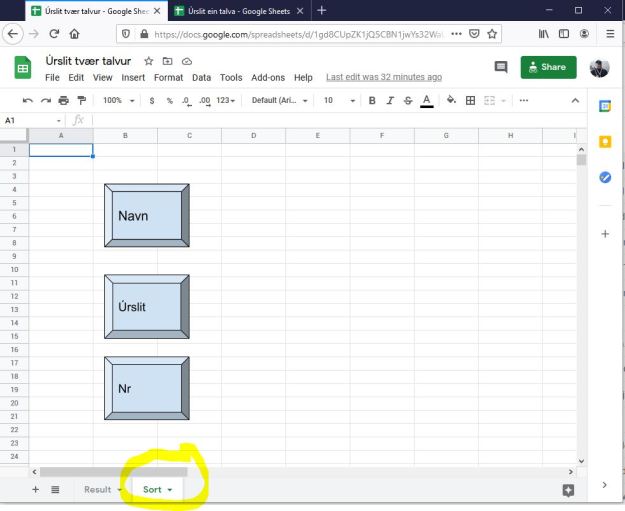The height and width of the screenshot is (511, 625).
Task: Star this spreadsheet document
Action: (149, 61)
